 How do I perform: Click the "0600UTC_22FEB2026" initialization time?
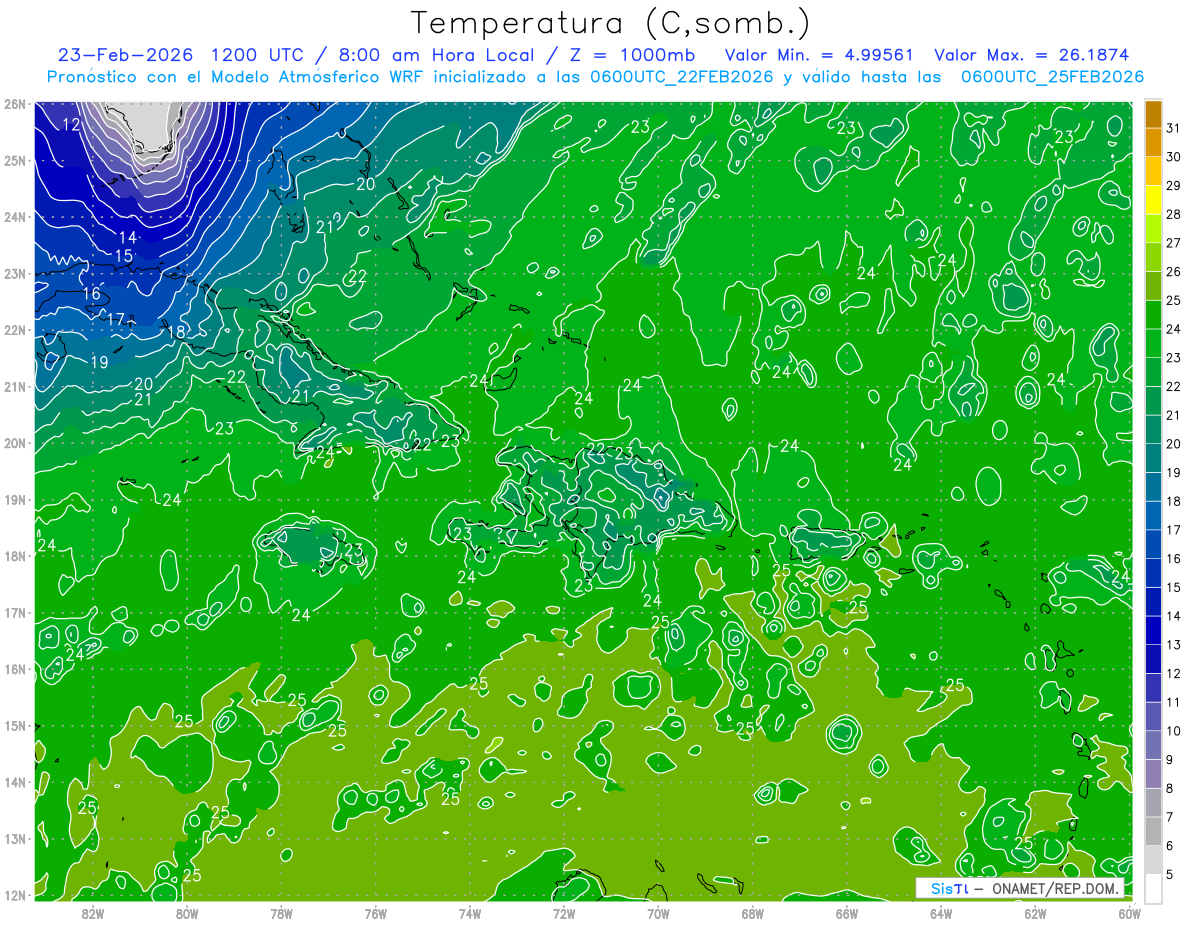pos(681,77)
